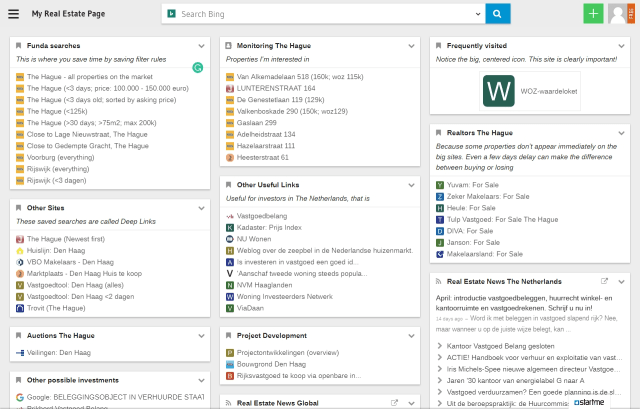Open 'Weblog over de zeepbel' link
This screenshot has height=409, width=640.
click(325, 251)
